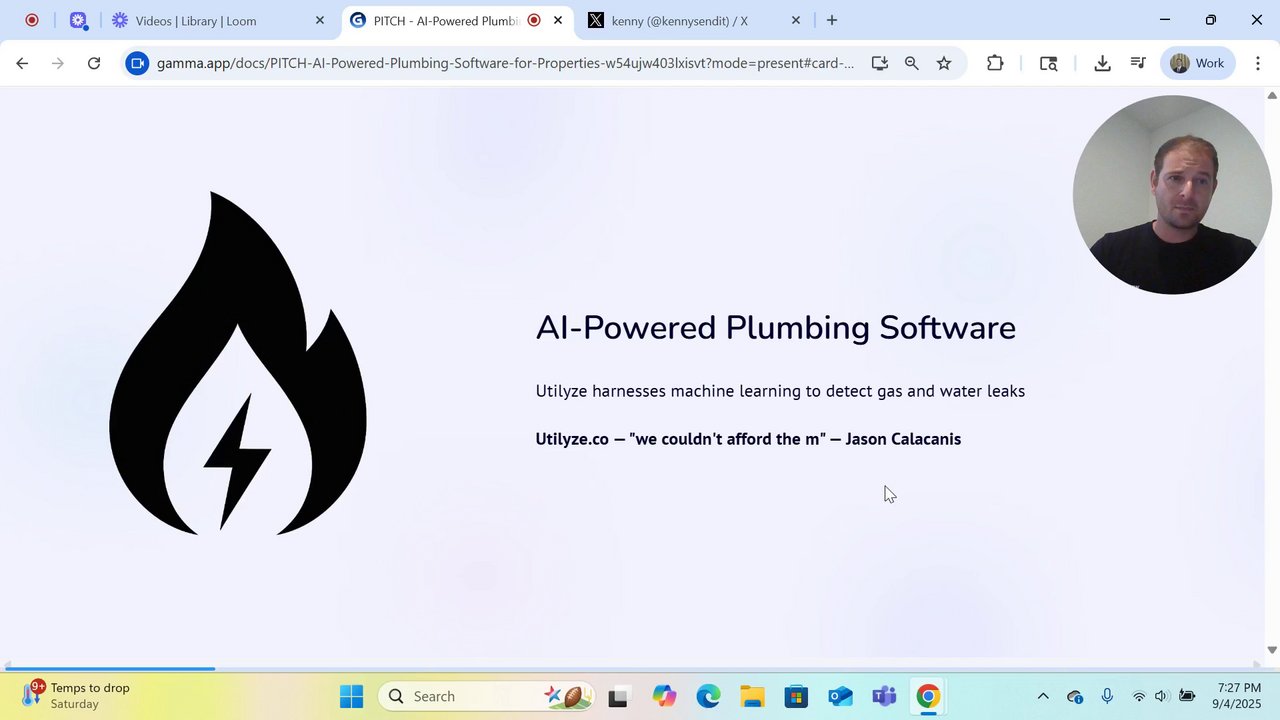Screen dimensions: 1280x720
Task: Click the taskbar Search box
Action: click(x=486, y=696)
